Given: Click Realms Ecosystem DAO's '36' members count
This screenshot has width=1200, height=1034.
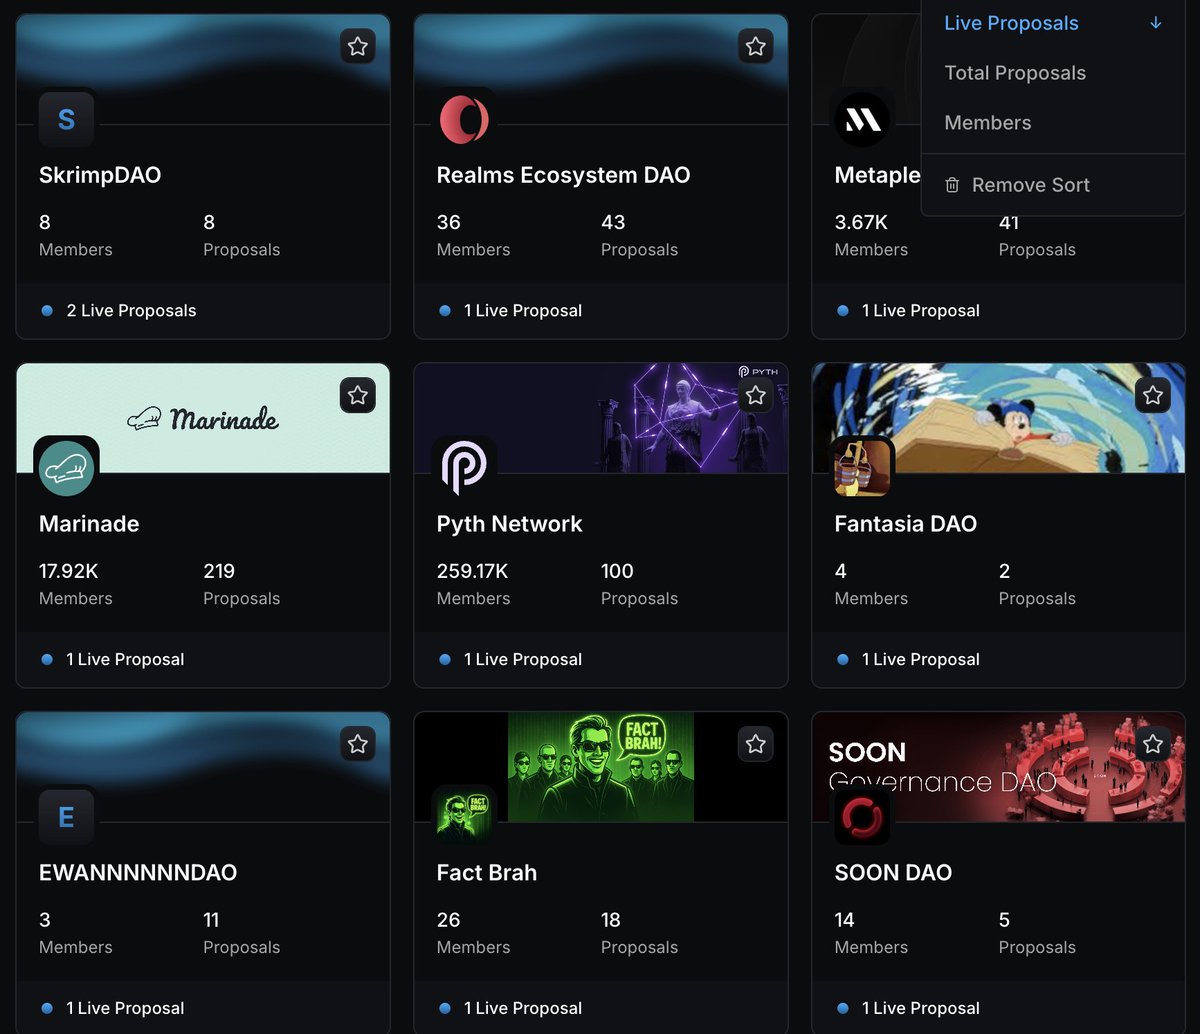Looking at the screenshot, I should point(449,222).
